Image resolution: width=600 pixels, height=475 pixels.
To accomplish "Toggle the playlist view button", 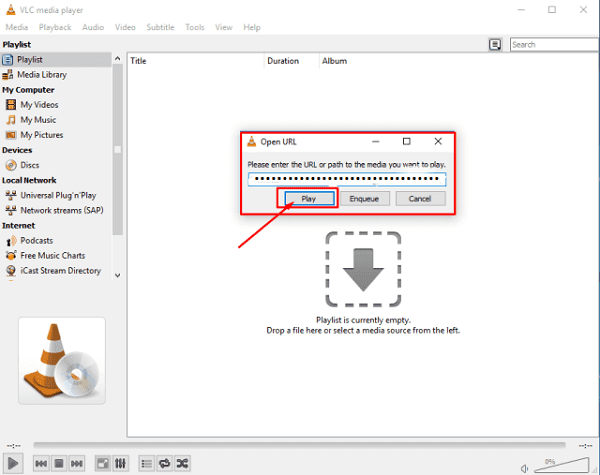I will (x=147, y=464).
